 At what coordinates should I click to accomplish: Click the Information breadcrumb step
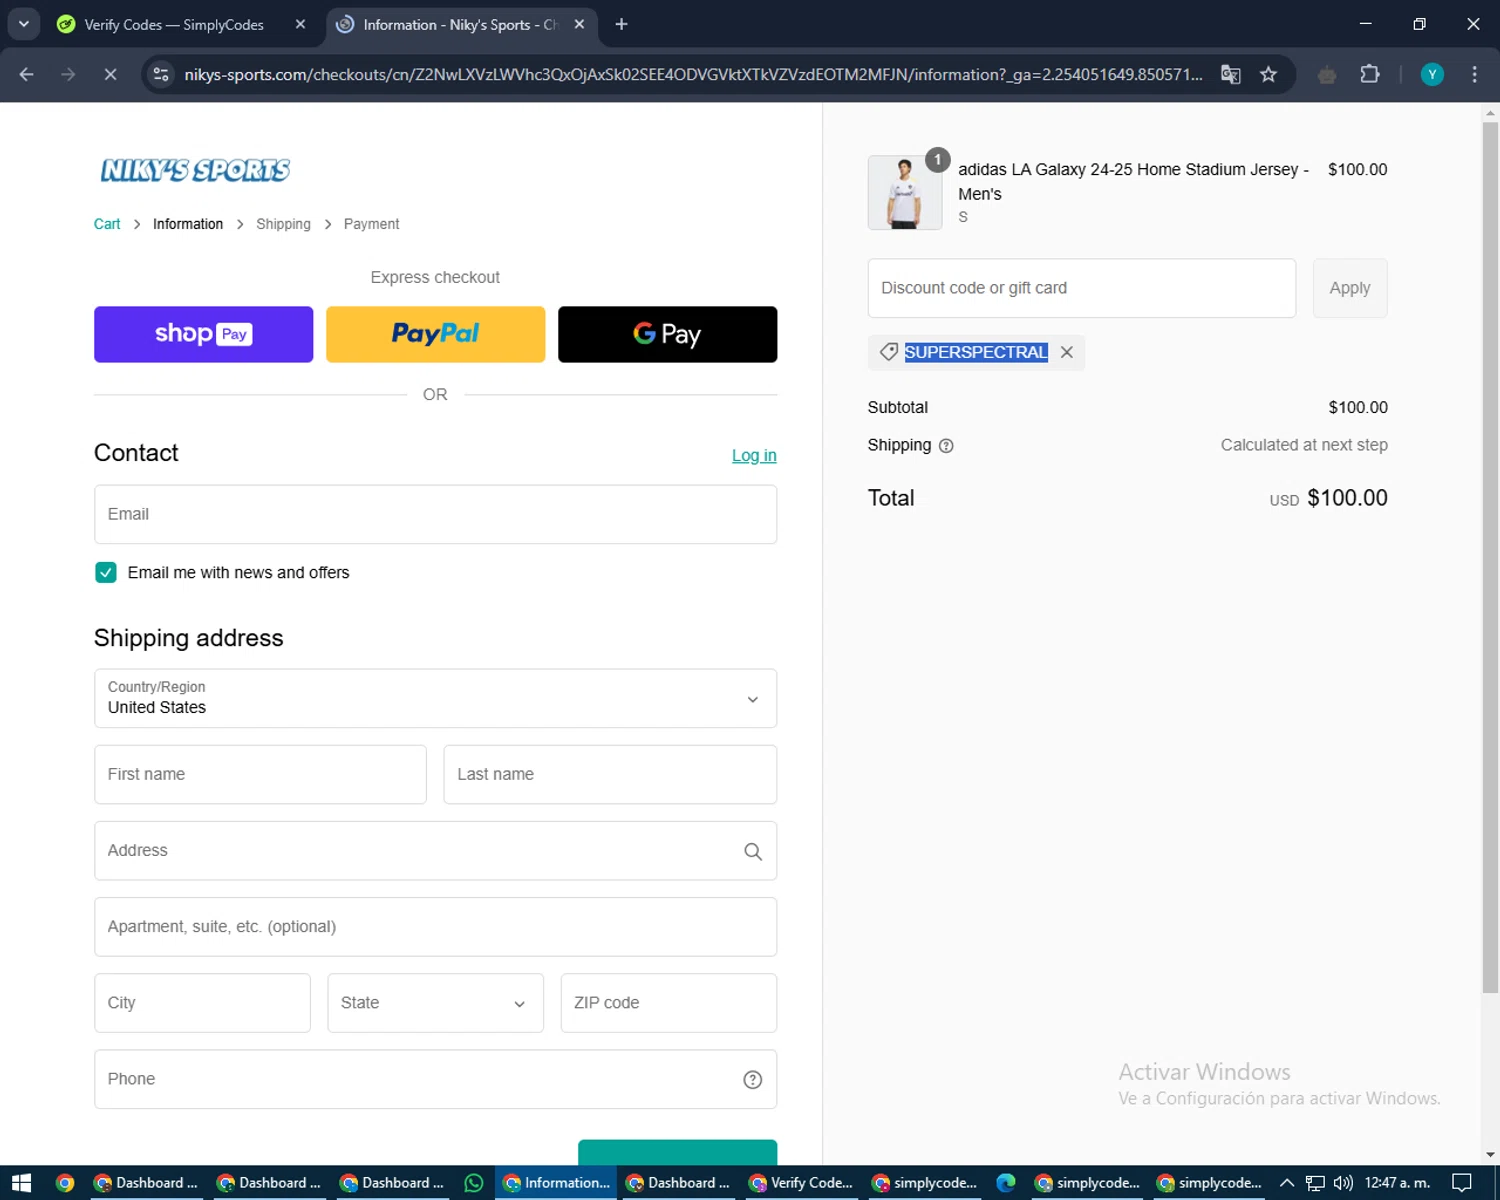[188, 224]
